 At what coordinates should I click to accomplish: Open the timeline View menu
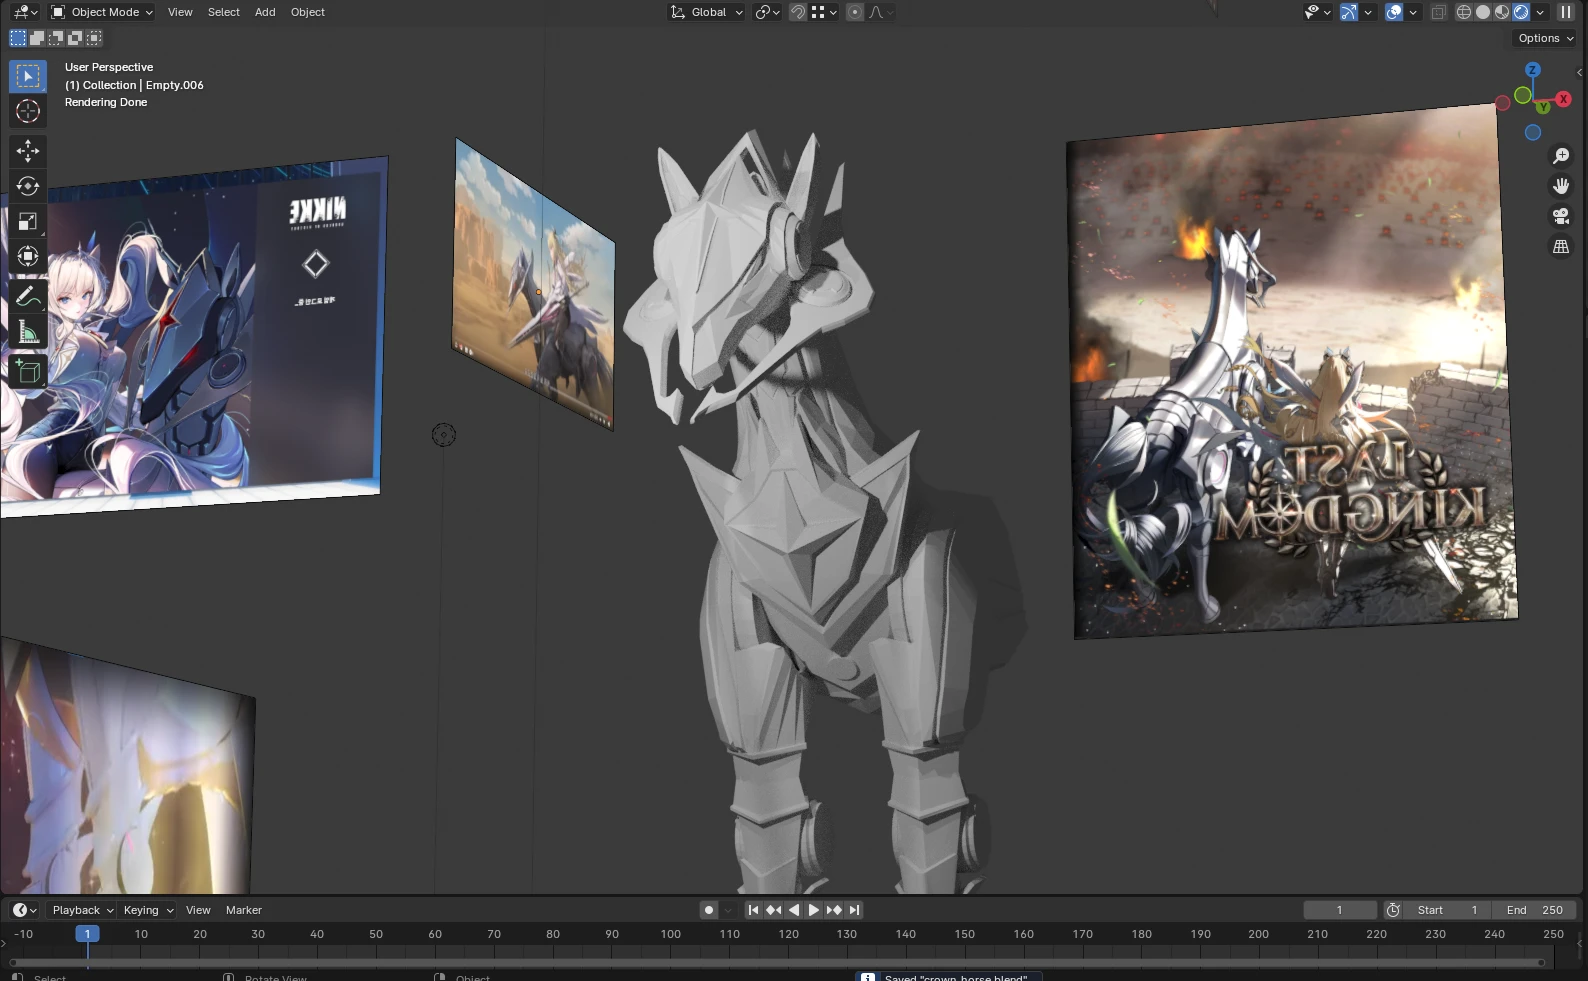[x=198, y=910]
